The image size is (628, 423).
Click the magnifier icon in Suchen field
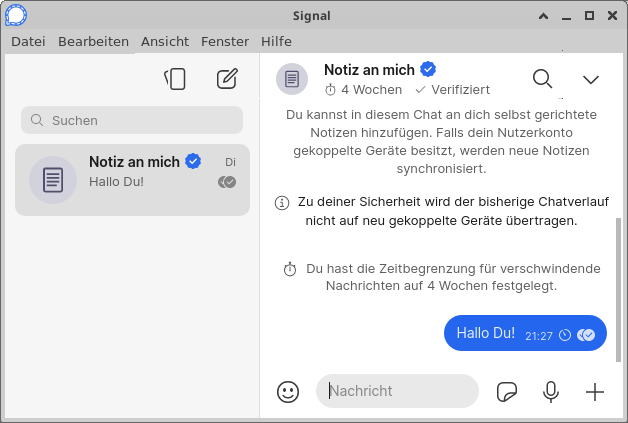click(x=37, y=120)
